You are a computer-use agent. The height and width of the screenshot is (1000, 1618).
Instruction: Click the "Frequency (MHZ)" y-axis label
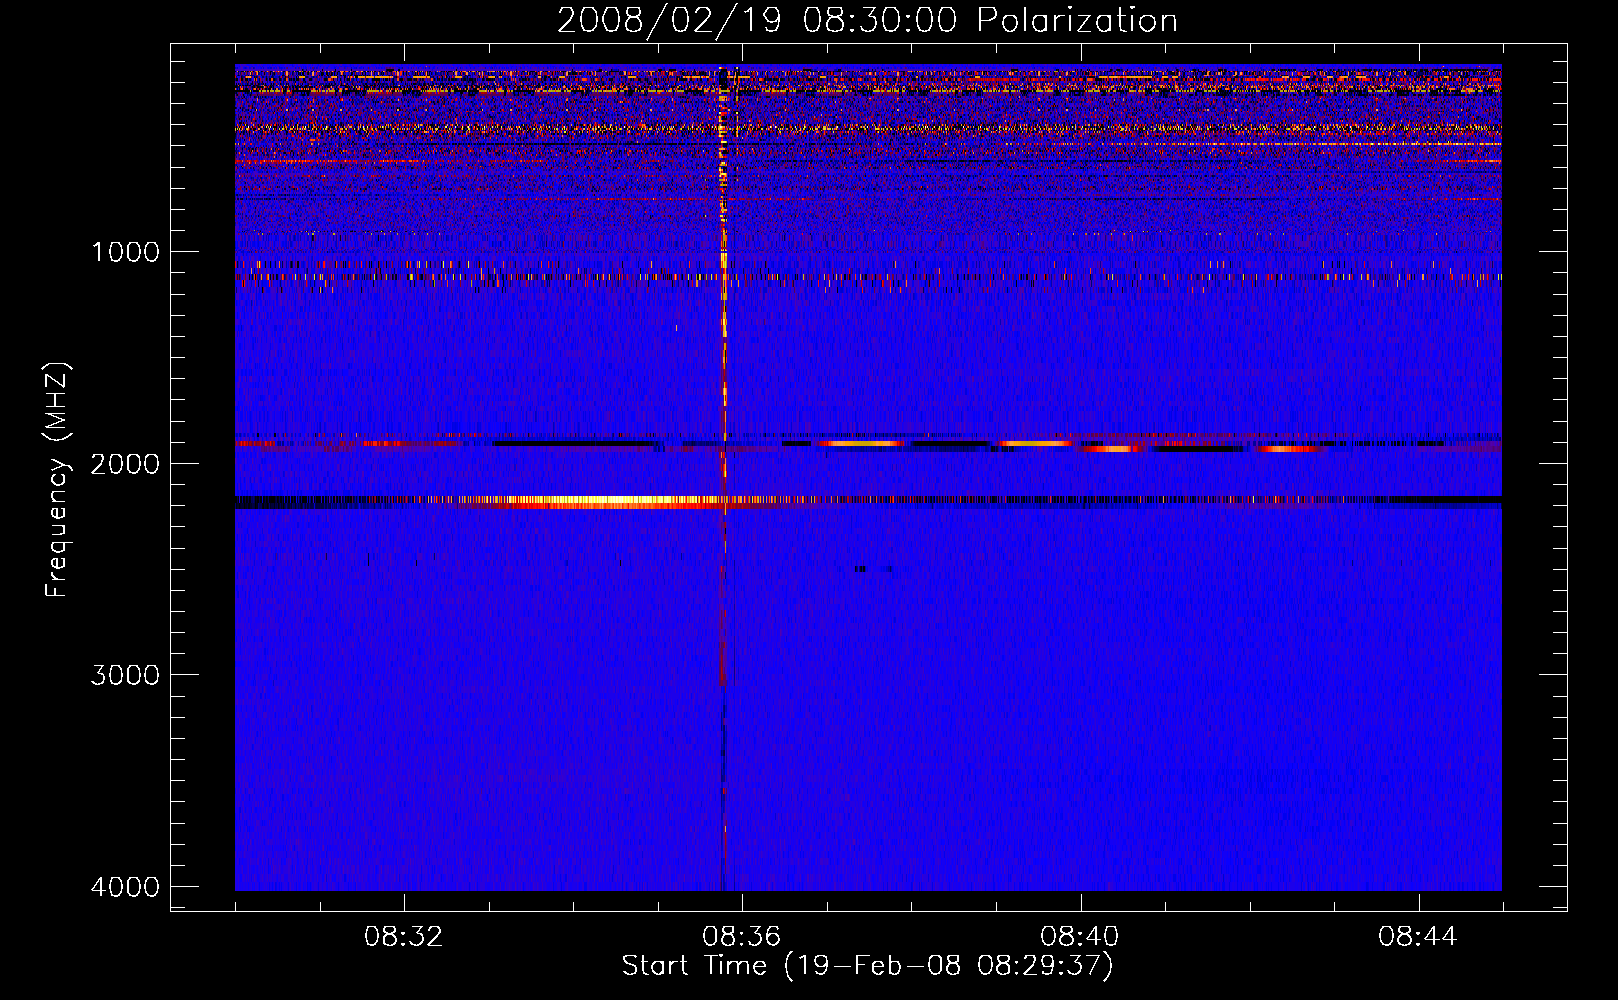point(57,480)
